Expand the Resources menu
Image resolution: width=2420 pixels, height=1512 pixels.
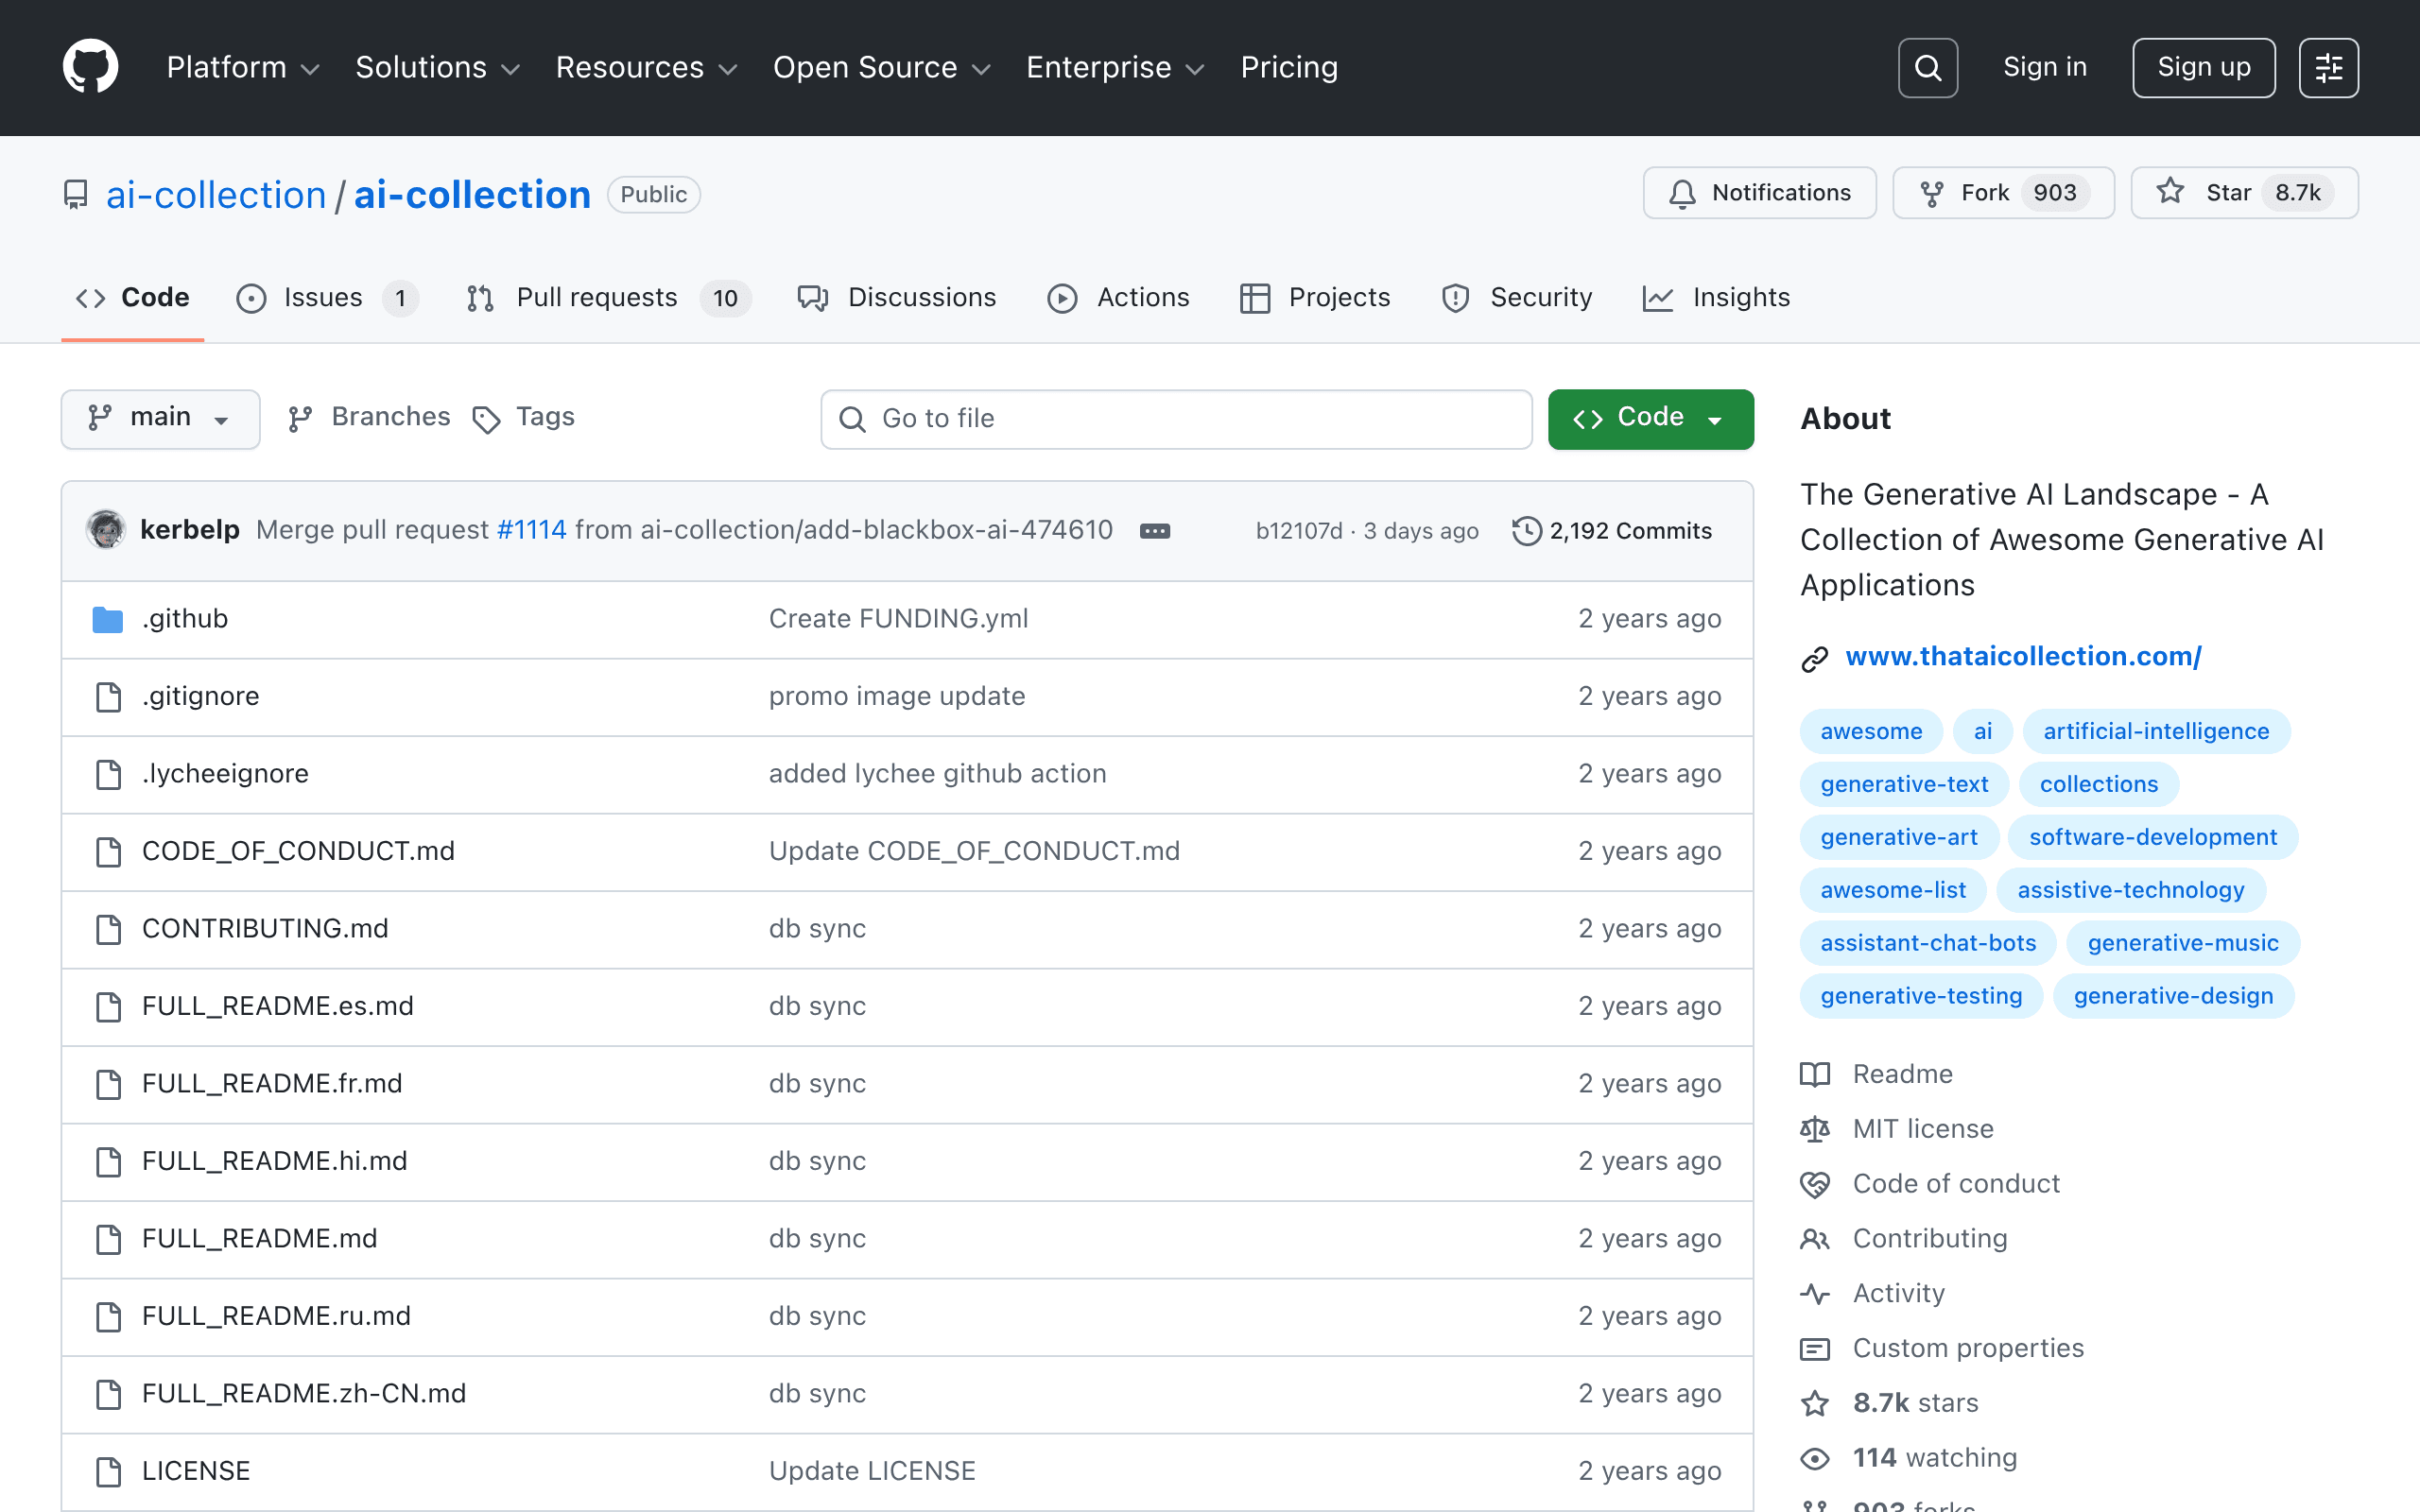(647, 68)
